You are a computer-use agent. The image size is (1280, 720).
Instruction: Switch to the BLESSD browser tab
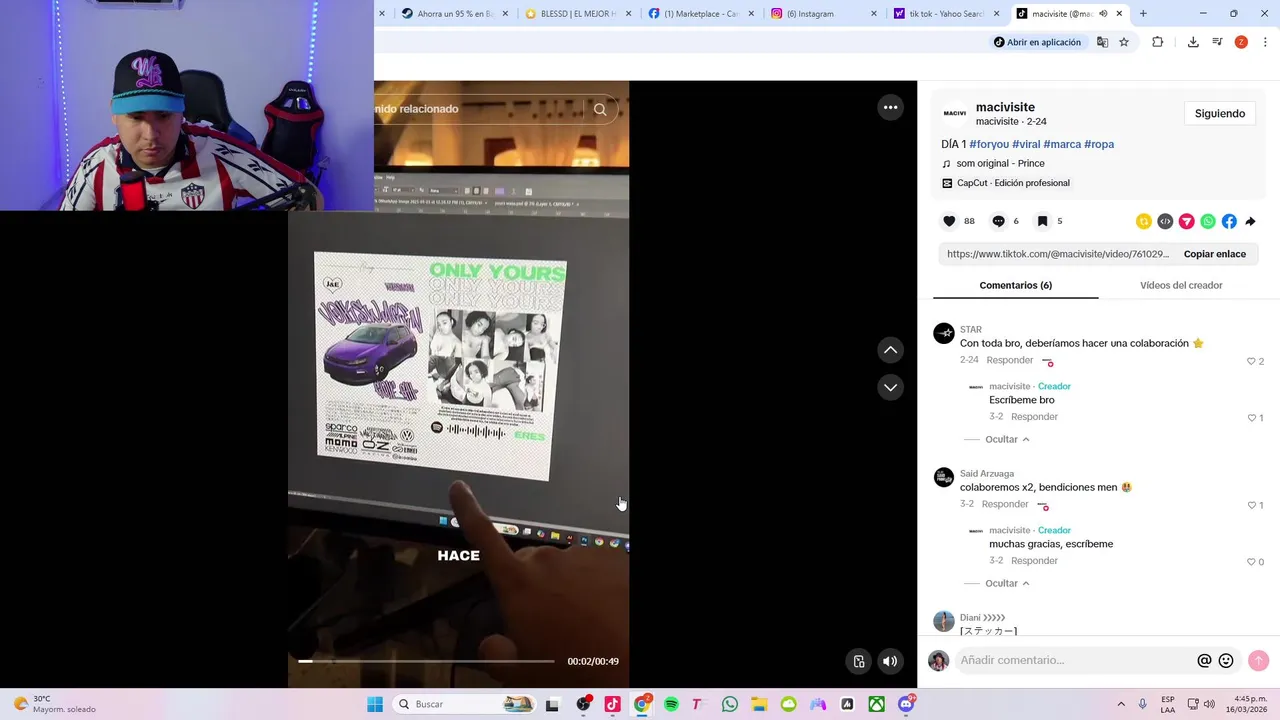tap(578, 13)
